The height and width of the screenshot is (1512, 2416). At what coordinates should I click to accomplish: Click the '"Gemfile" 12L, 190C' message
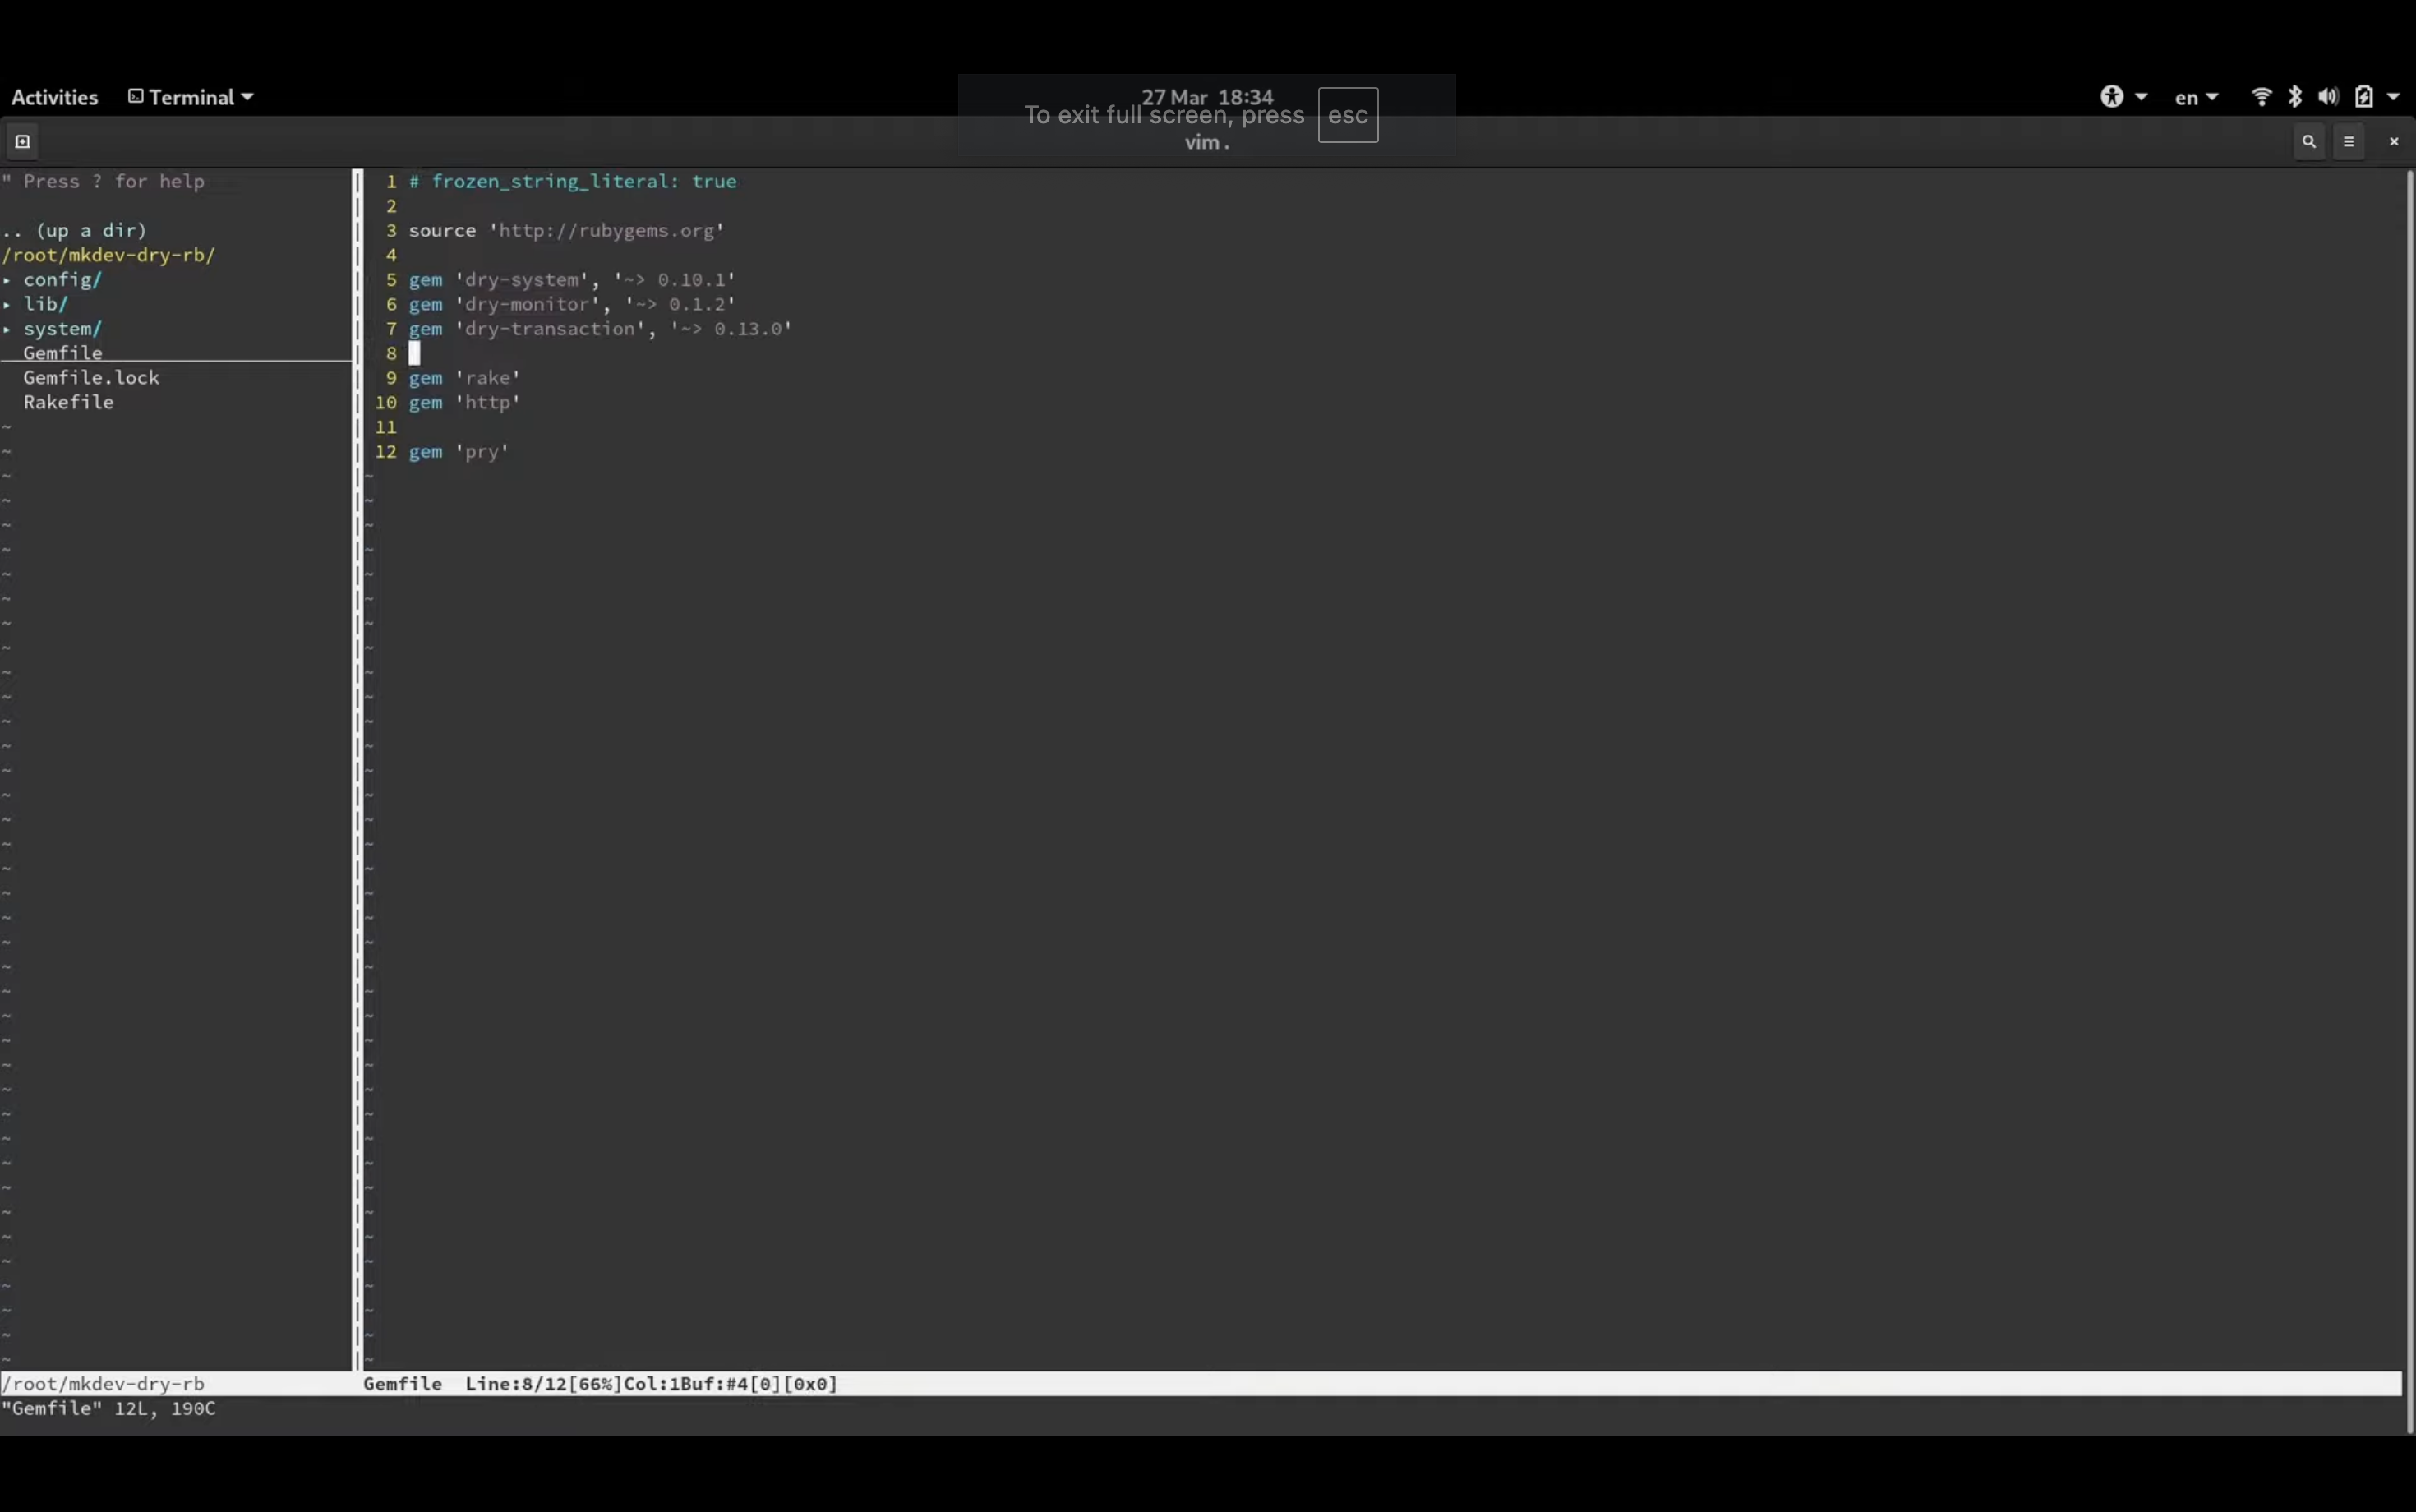(108, 1408)
